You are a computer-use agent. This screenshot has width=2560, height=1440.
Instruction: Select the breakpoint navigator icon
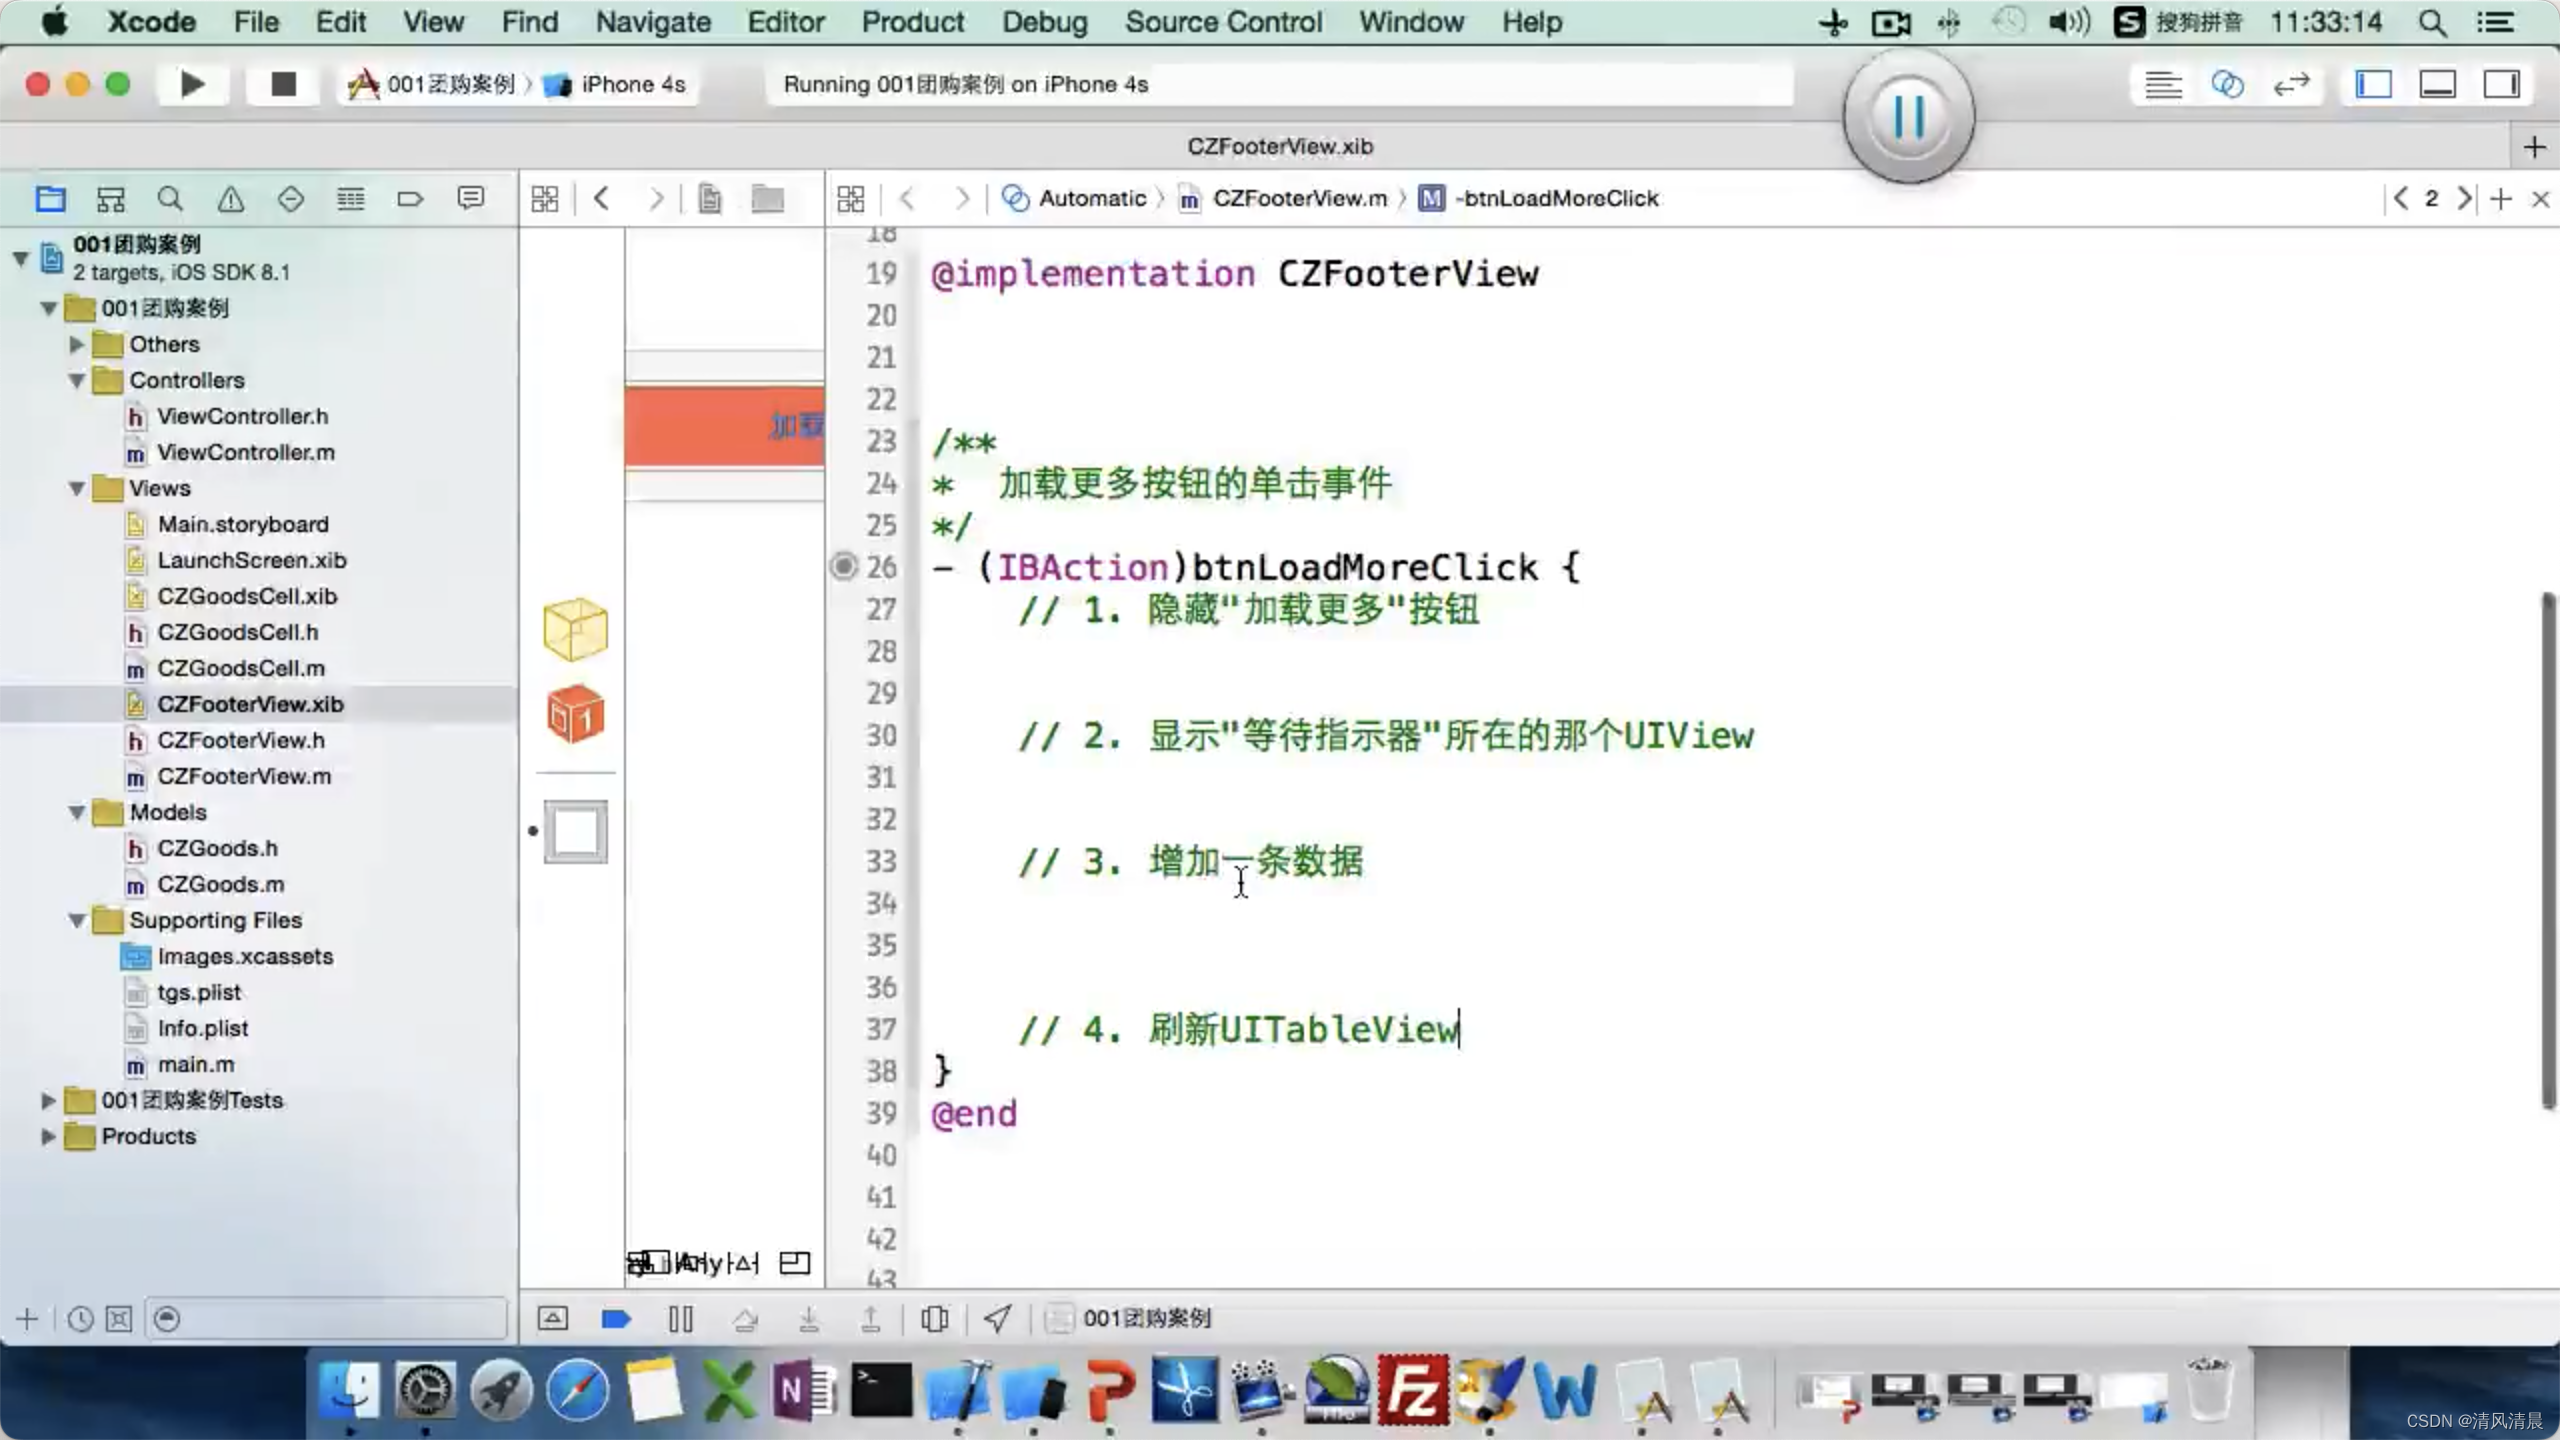[x=411, y=197]
